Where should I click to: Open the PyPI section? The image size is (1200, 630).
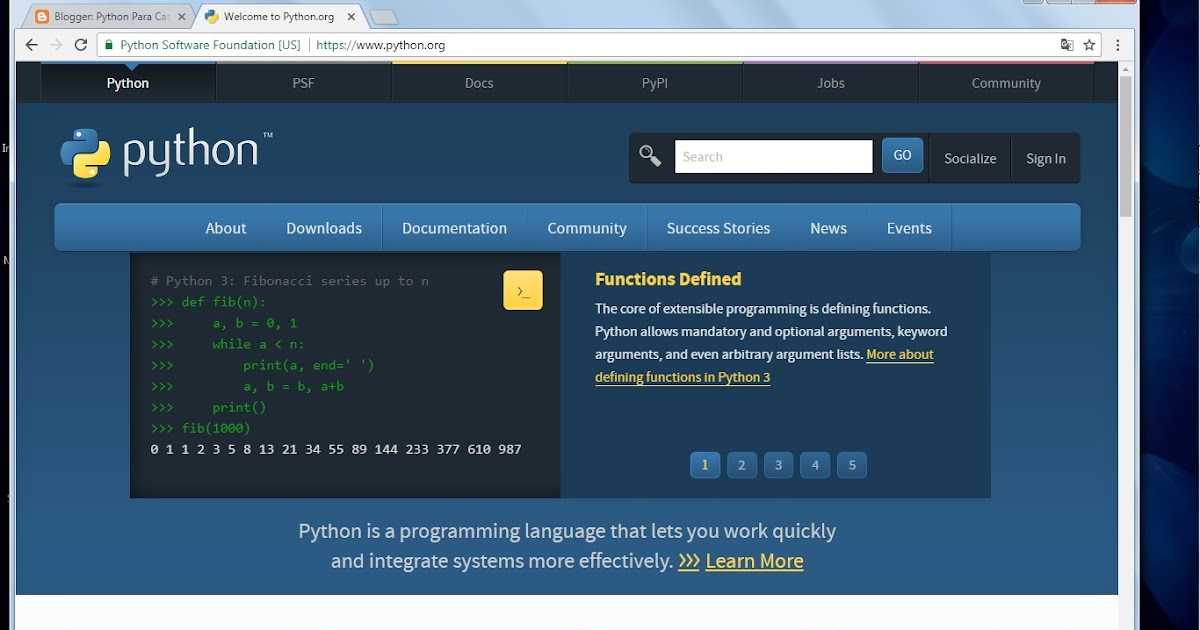click(655, 82)
